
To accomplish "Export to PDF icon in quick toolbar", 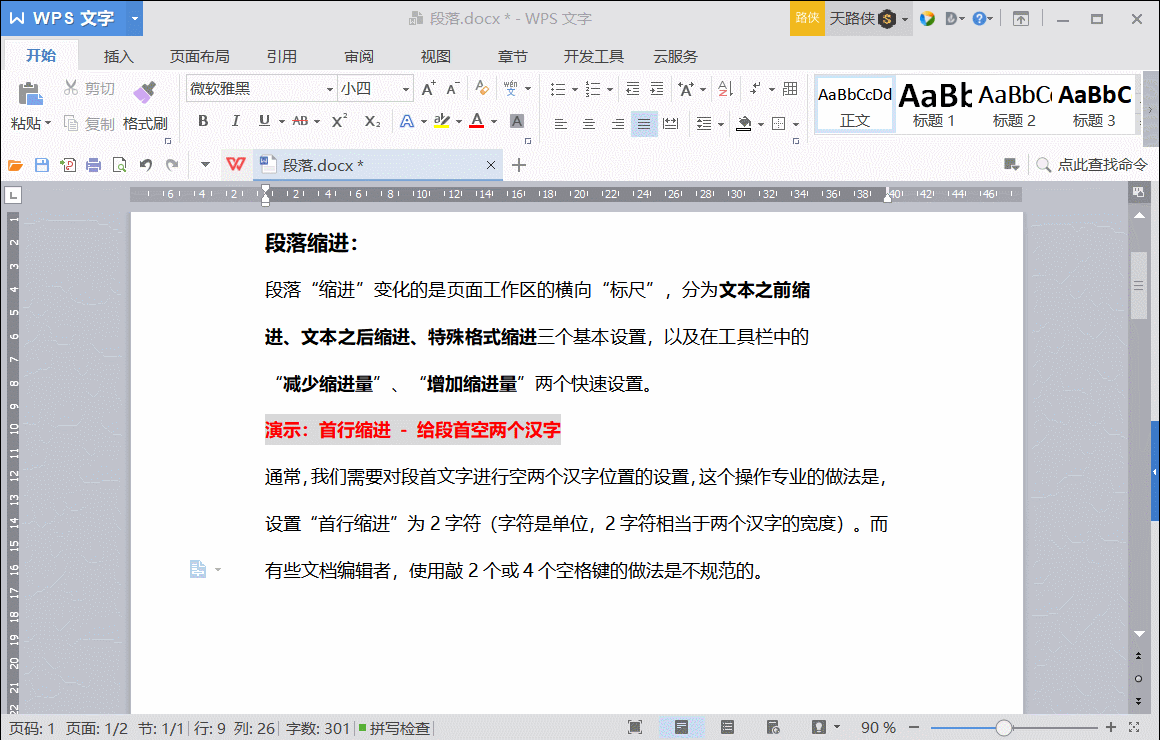I will pos(68,165).
